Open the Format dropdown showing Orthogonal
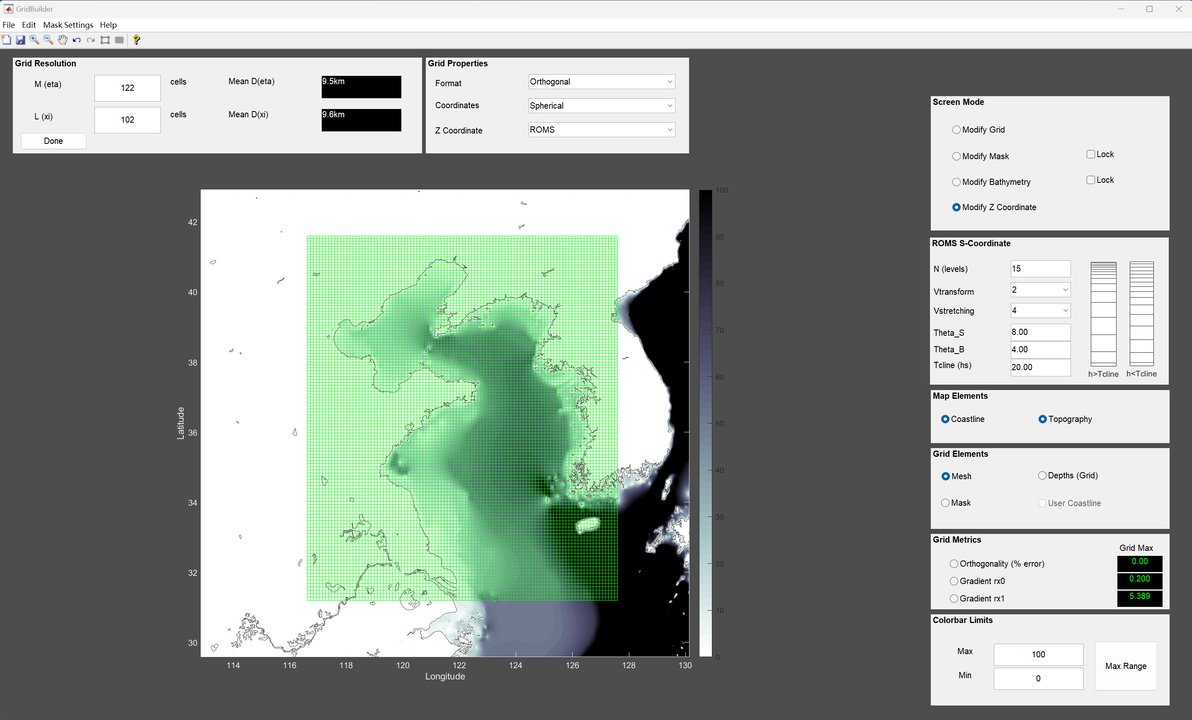The height and width of the screenshot is (720, 1192). (x=601, y=82)
